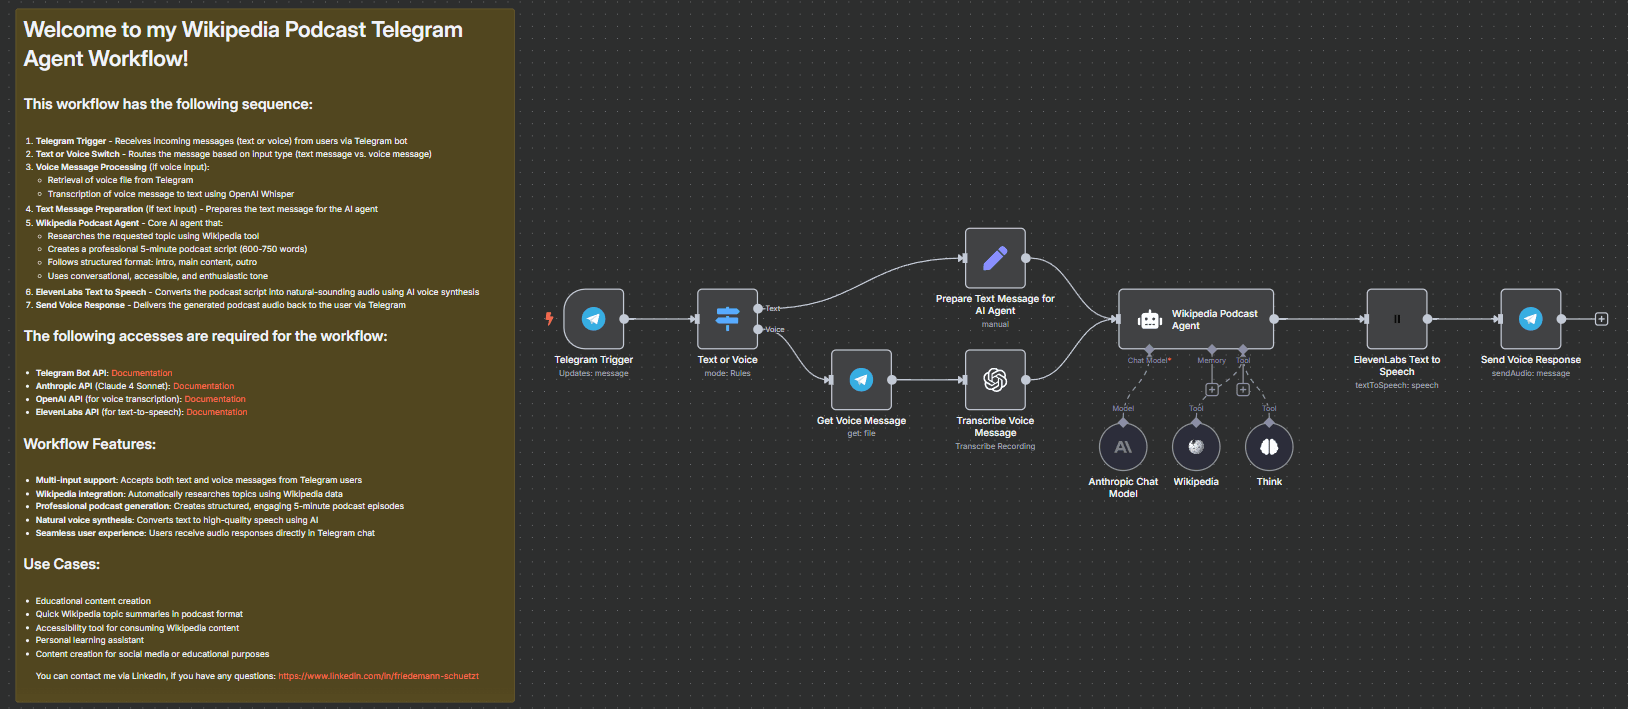Click the Text or Voice switch node icon
Screen dimensions: 1628x709
click(x=727, y=319)
